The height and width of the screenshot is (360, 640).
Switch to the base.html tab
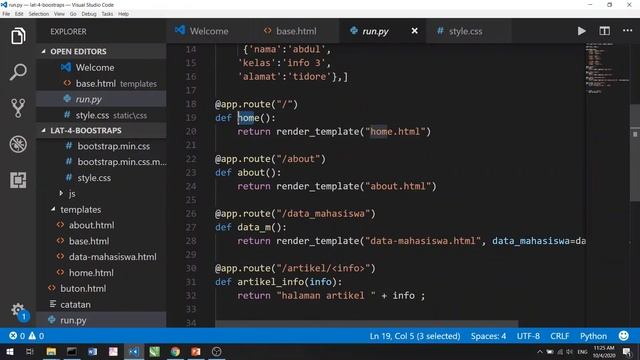(x=296, y=31)
